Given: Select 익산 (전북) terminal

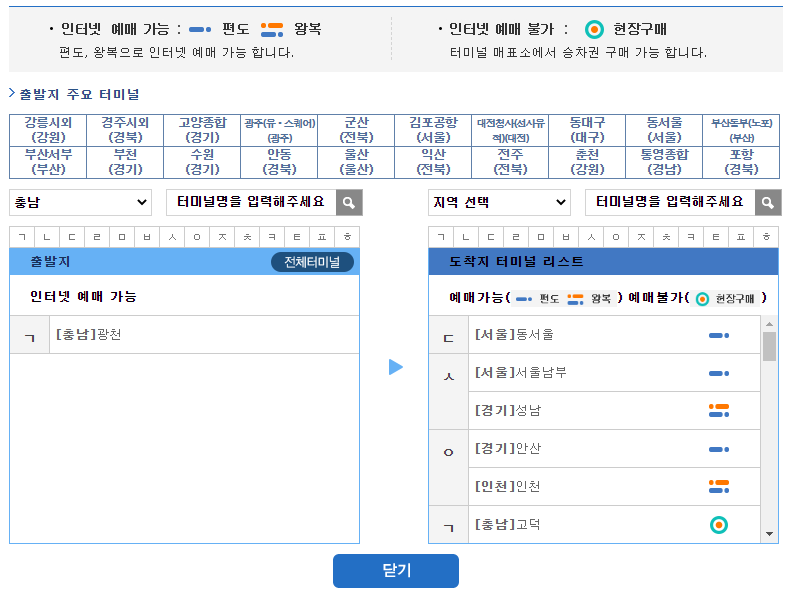Looking at the screenshot, I should (433, 162).
